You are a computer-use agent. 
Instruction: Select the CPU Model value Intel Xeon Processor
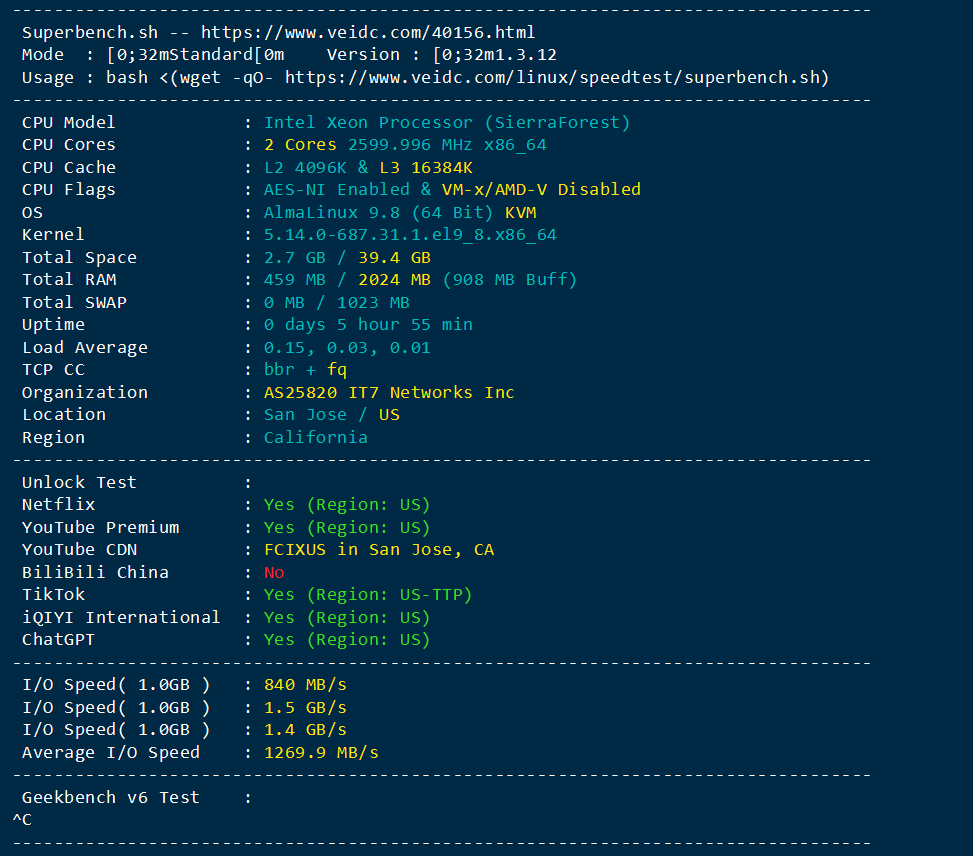point(447,122)
